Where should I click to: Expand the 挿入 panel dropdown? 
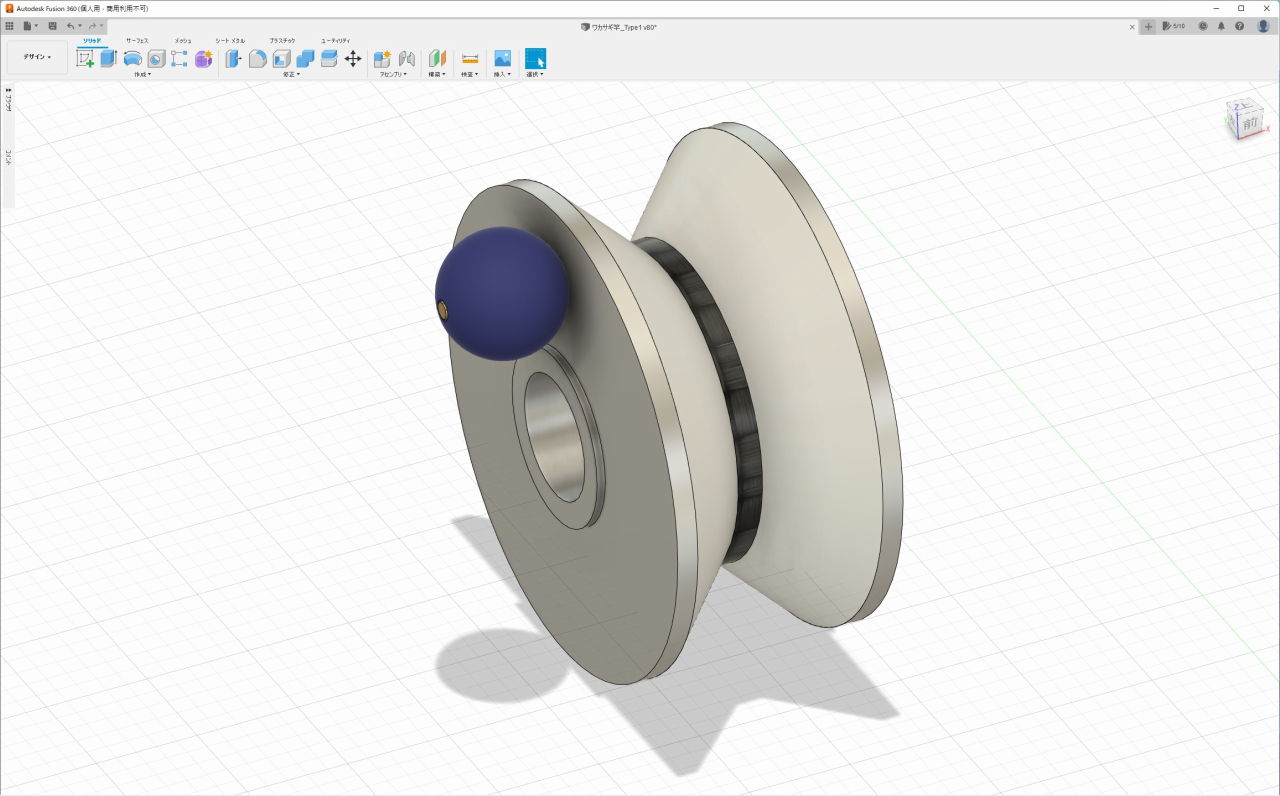coord(502,74)
